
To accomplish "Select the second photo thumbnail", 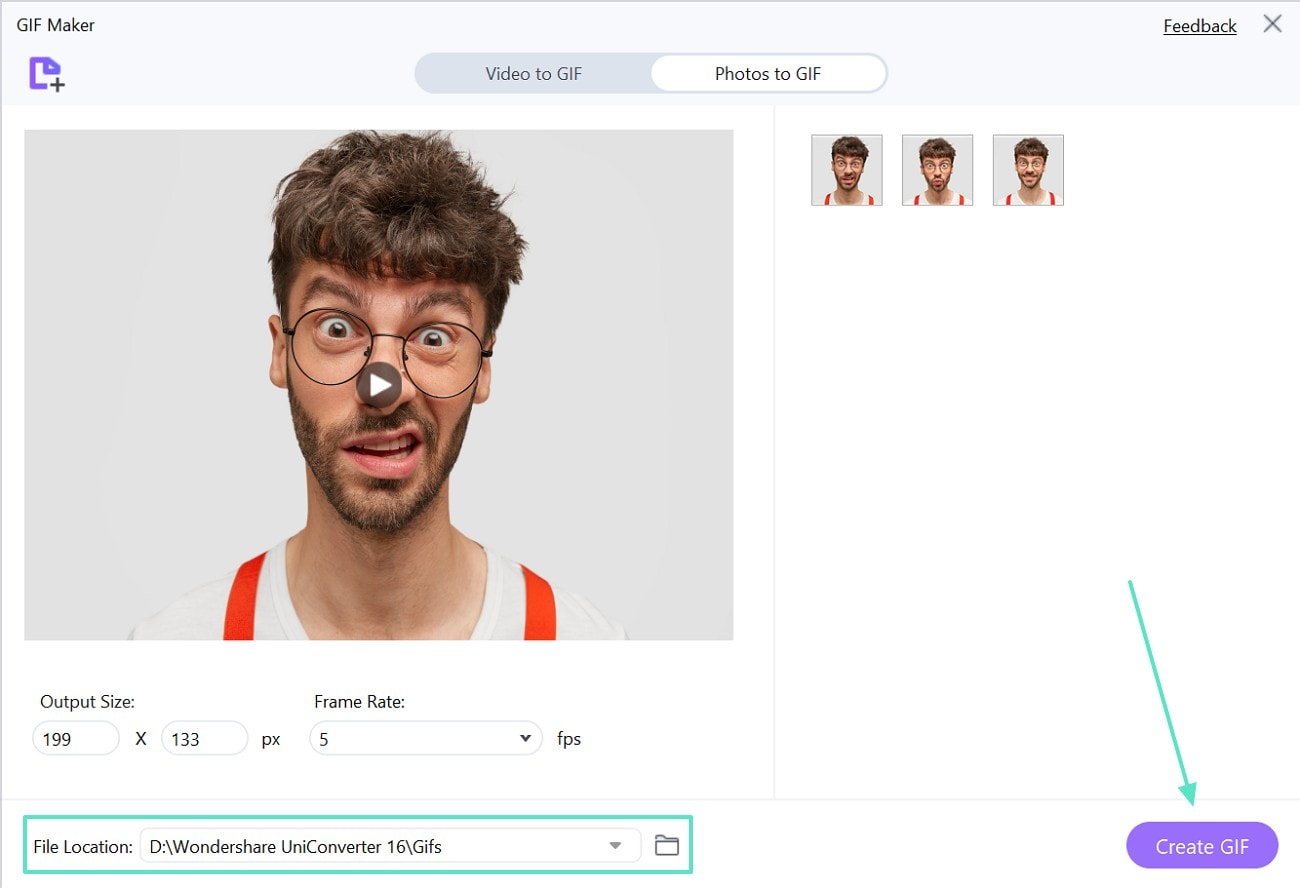I will [x=937, y=170].
